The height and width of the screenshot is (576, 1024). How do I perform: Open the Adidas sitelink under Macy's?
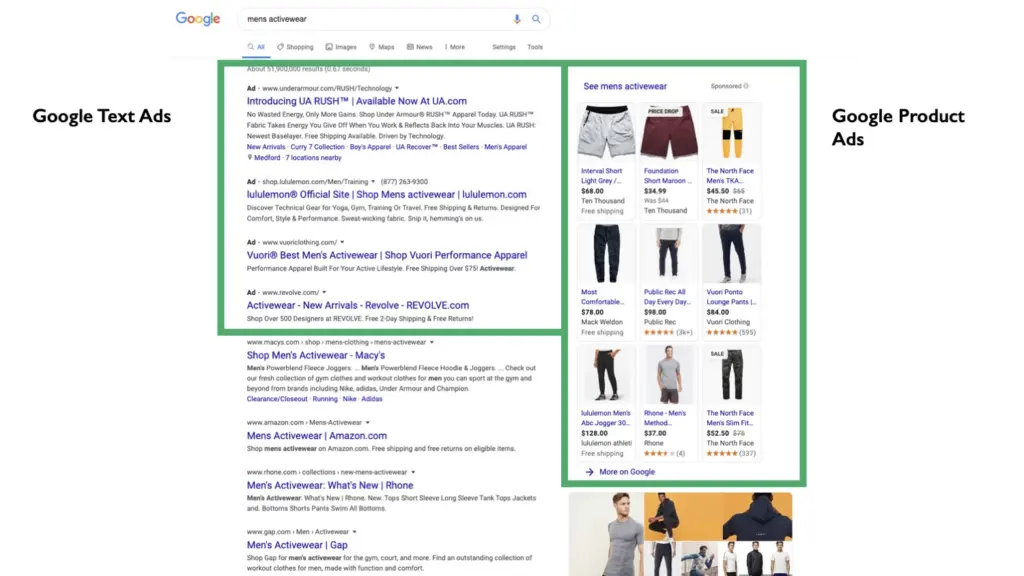coord(372,399)
